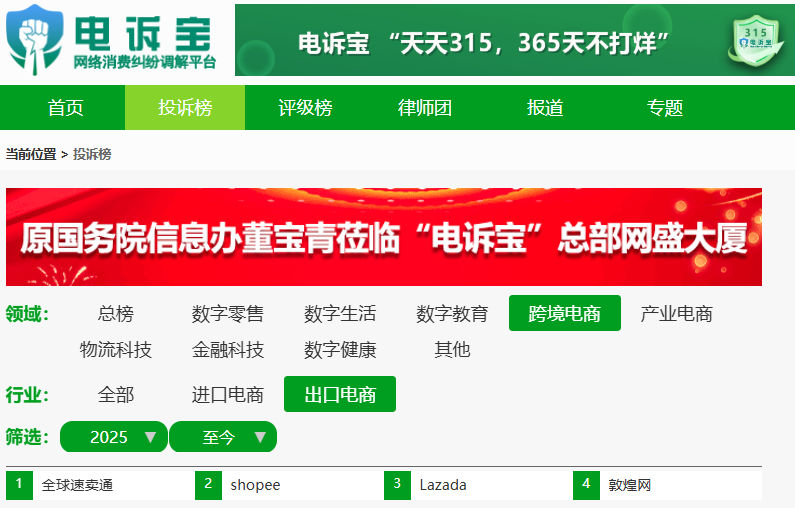Select 物流科技 domain filter

click(116, 349)
